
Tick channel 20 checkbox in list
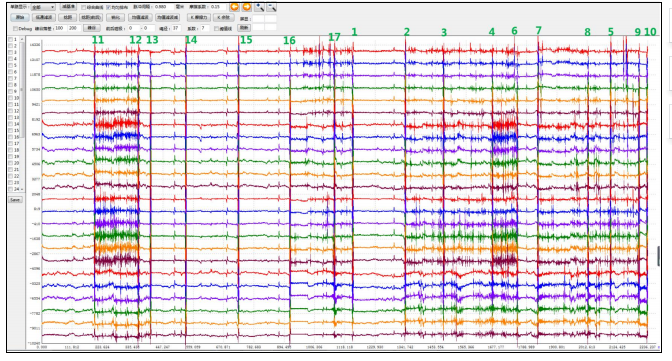[x=10, y=163]
